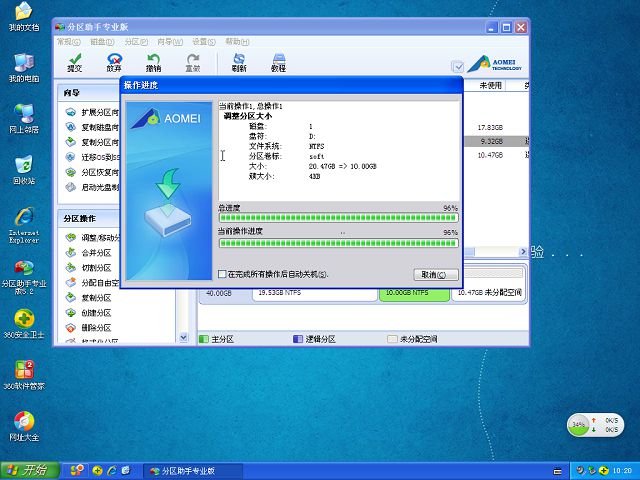Image resolution: width=640 pixels, height=480 pixels.
Task: Launch 分区助手专业版5.2 desktop icon
Action: point(24,277)
